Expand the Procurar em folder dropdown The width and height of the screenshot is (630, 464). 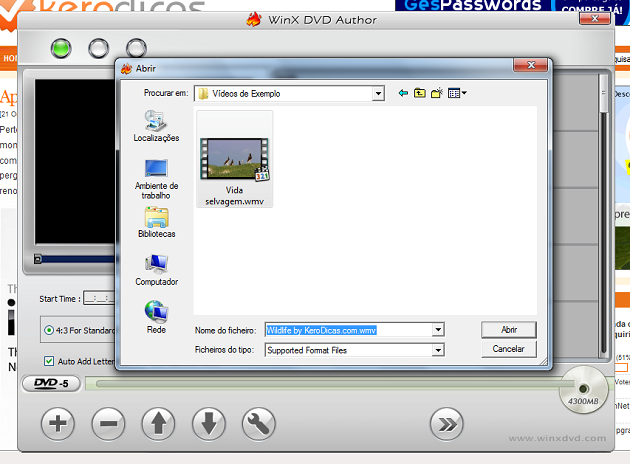(378, 94)
